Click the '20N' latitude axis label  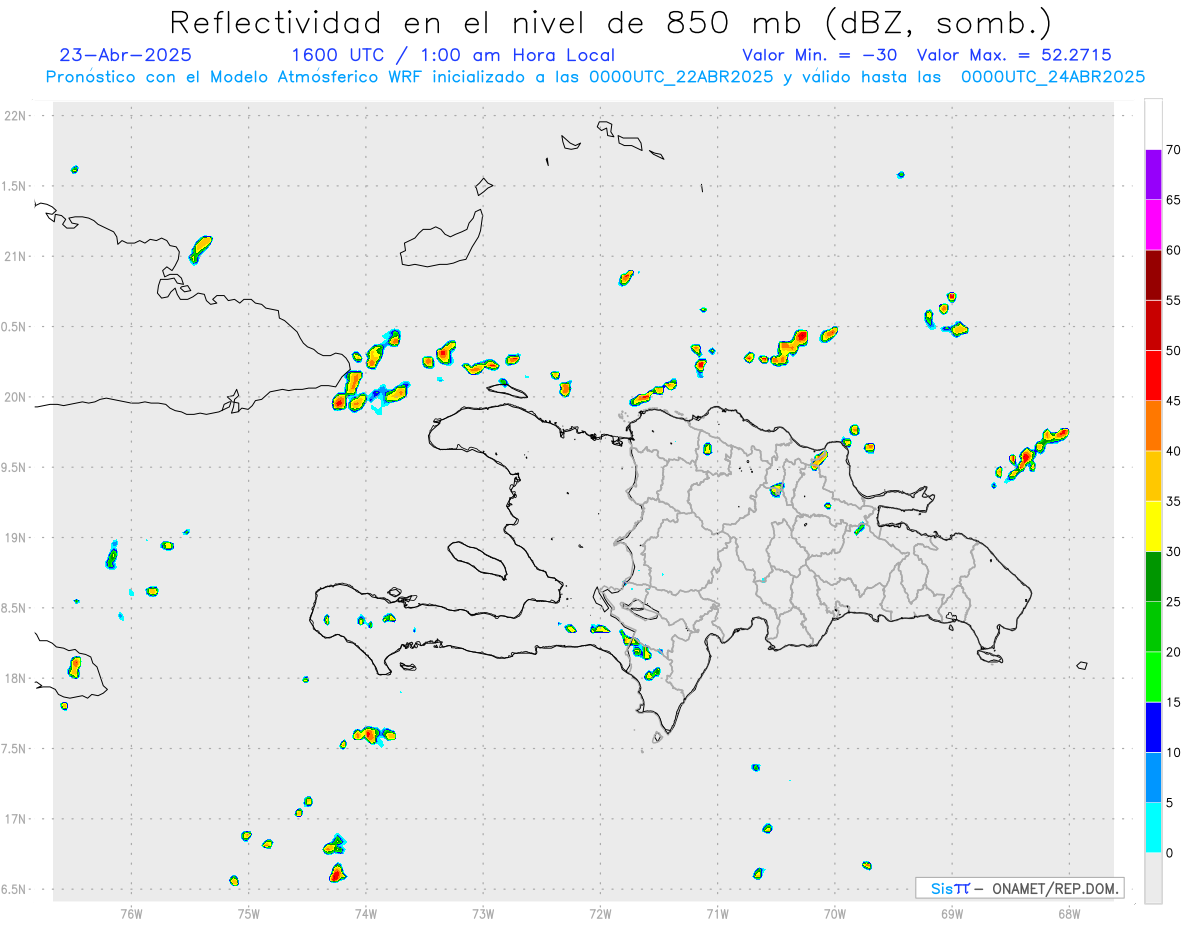coord(17,397)
